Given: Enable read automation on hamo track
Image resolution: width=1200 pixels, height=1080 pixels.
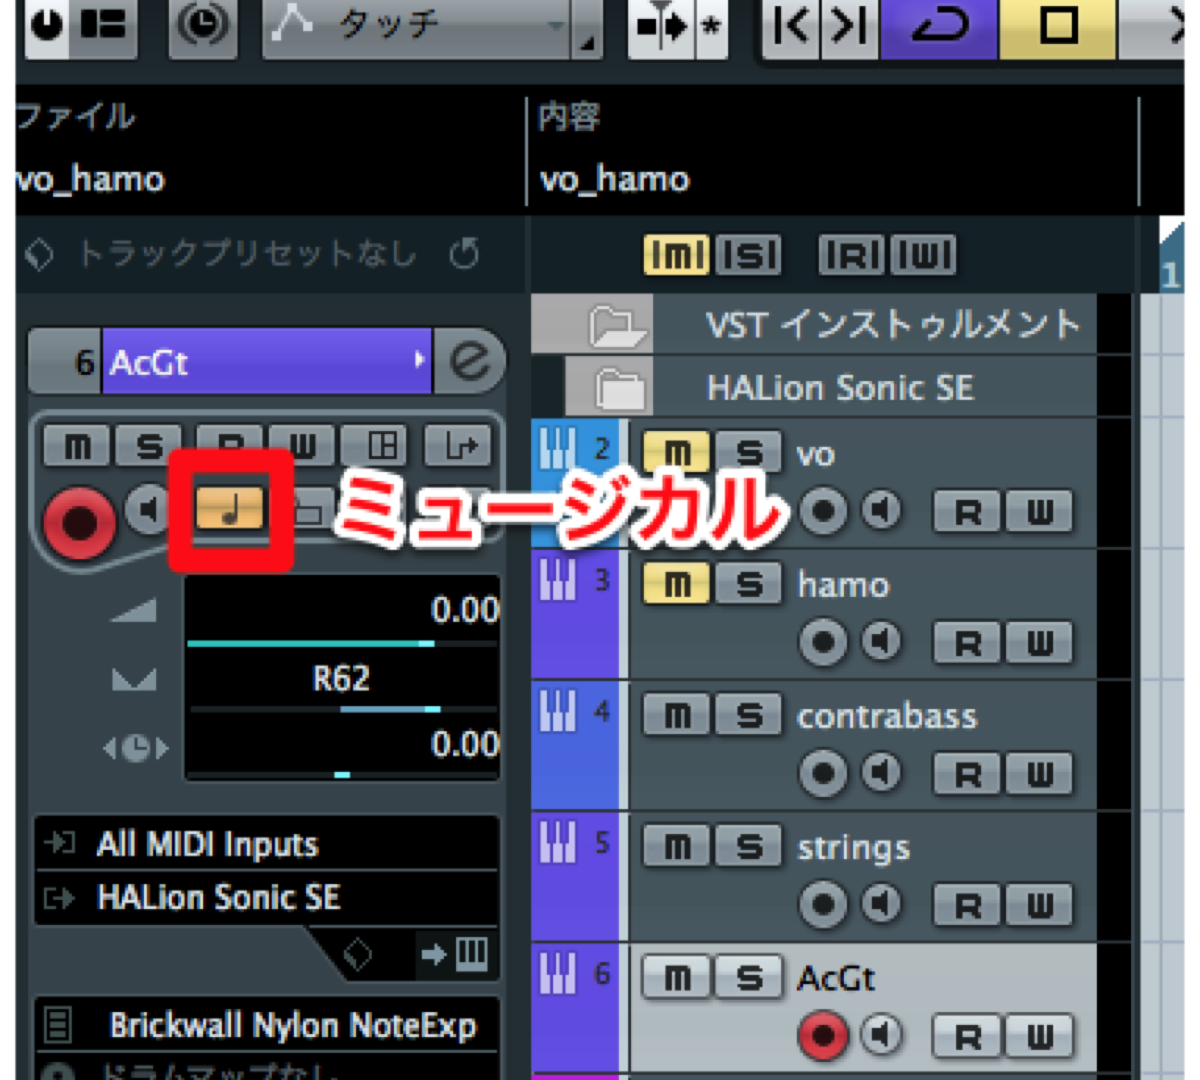Looking at the screenshot, I should (967, 643).
